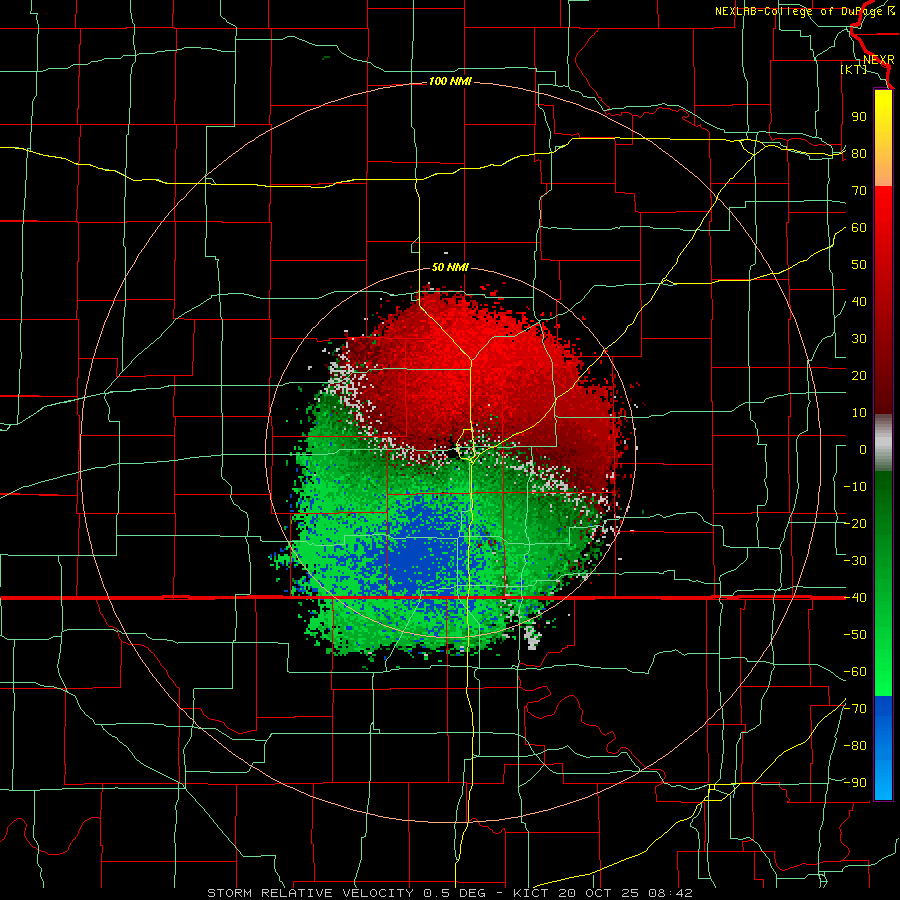The width and height of the screenshot is (900, 900).
Task: Click the [KT] units label above scale
Action: pos(854,69)
